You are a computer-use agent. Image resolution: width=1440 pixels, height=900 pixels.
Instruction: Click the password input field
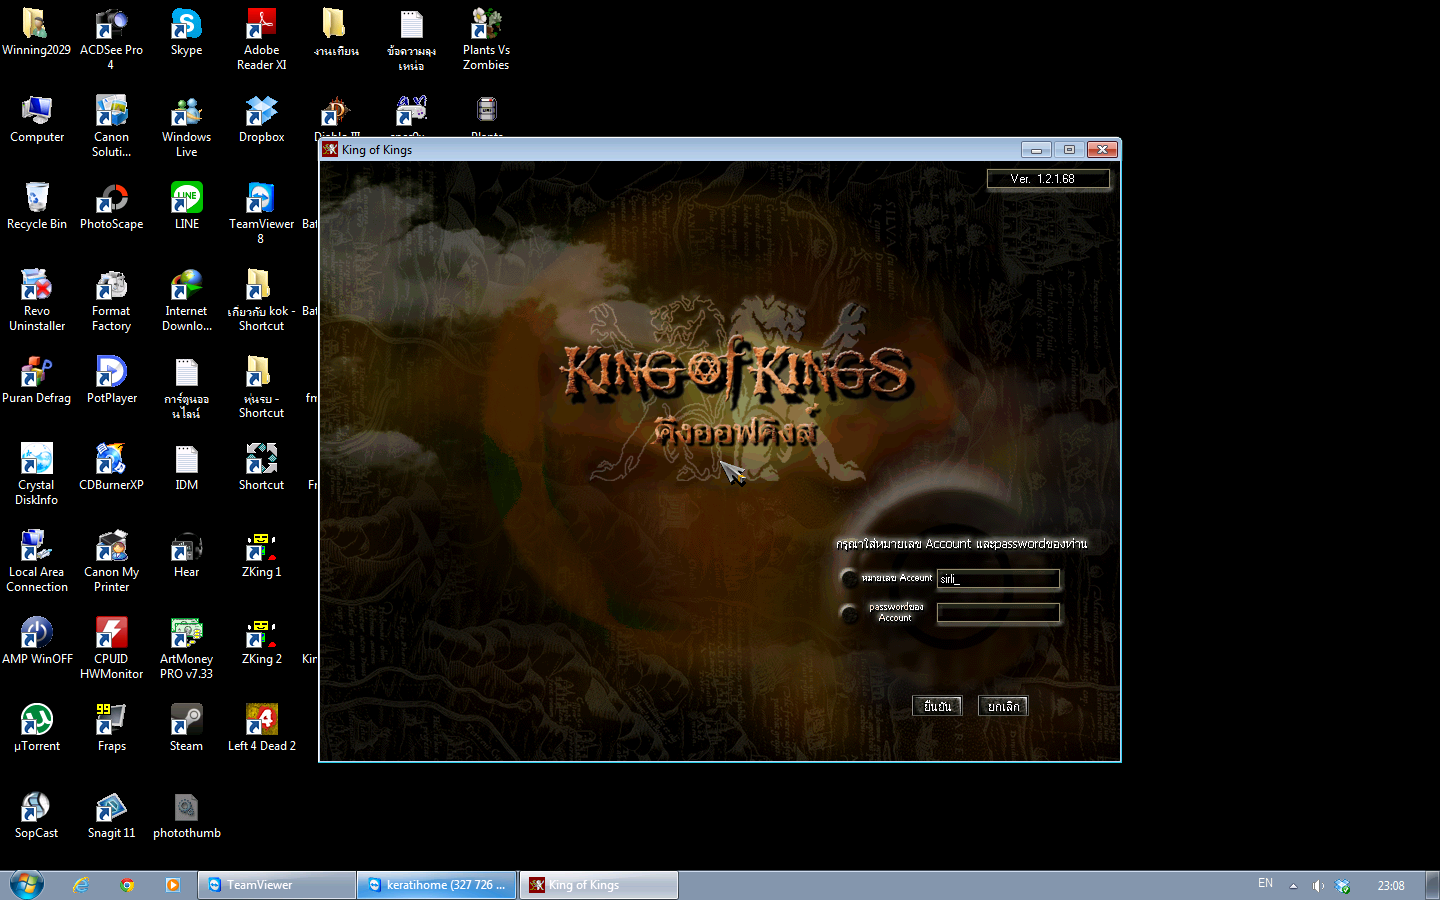(998, 613)
